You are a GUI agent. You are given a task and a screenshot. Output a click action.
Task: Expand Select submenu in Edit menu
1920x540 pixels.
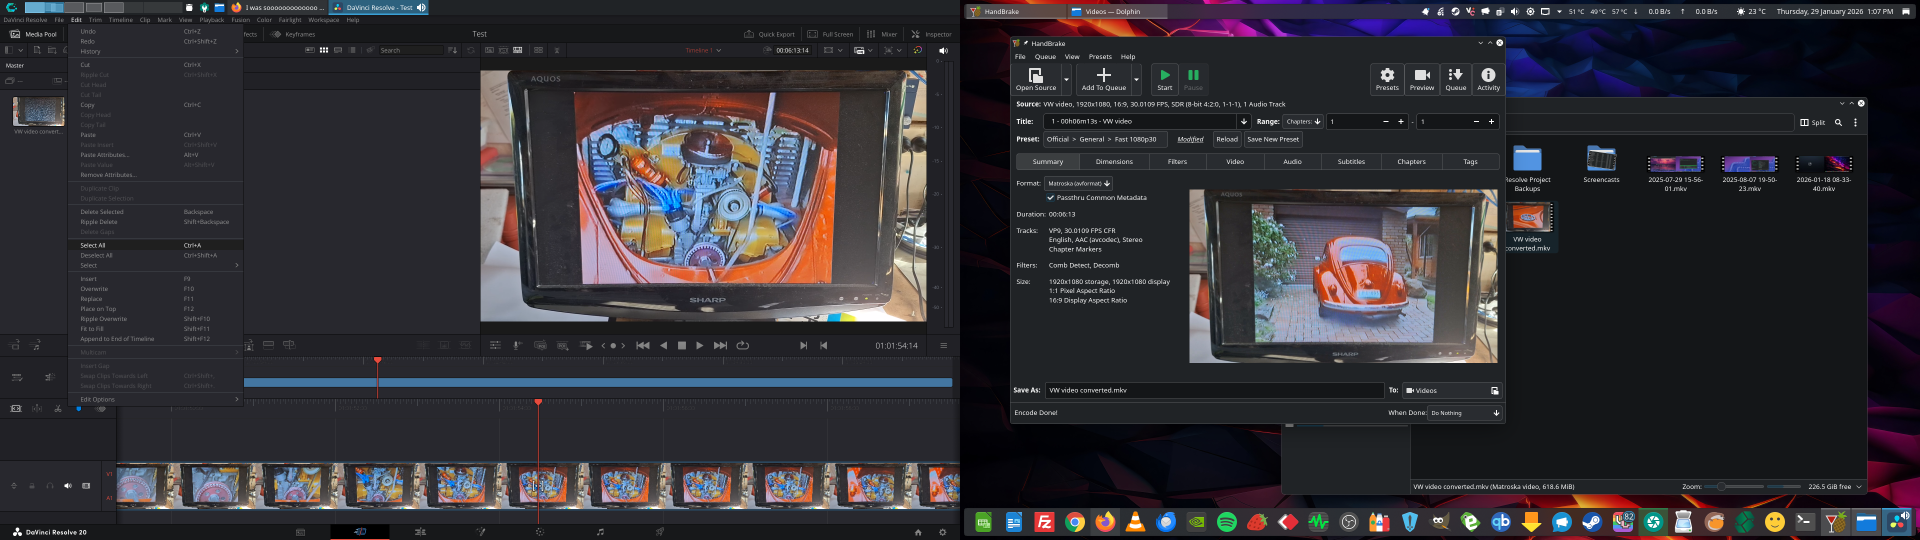click(156, 265)
